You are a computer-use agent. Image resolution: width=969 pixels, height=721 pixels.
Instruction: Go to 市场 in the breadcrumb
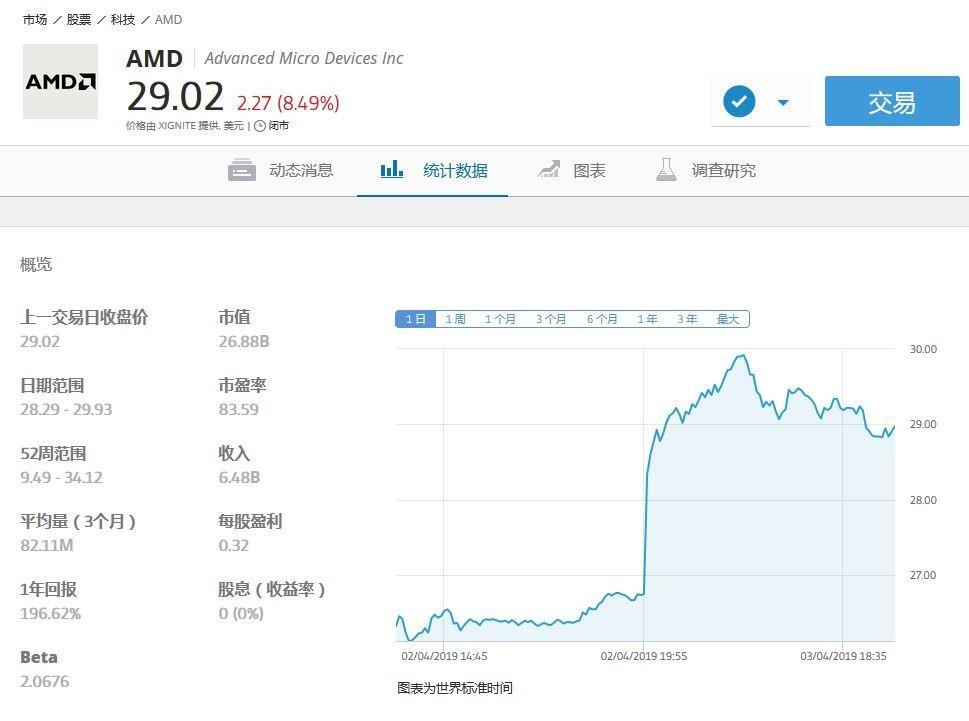point(35,19)
